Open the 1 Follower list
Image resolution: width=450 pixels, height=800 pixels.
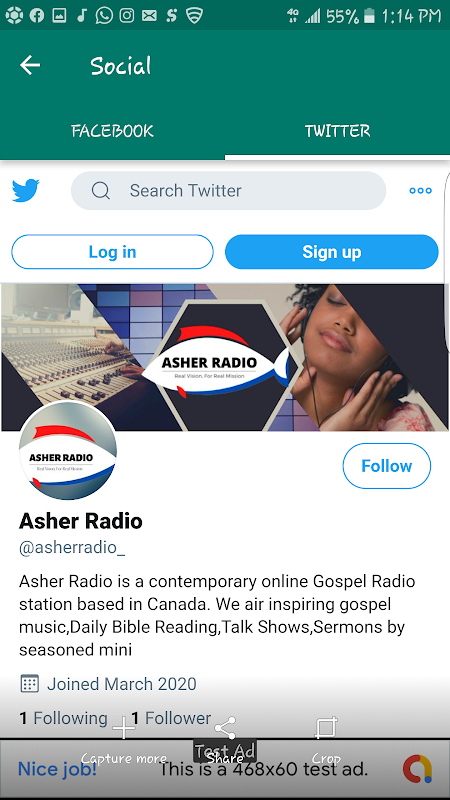(x=171, y=718)
